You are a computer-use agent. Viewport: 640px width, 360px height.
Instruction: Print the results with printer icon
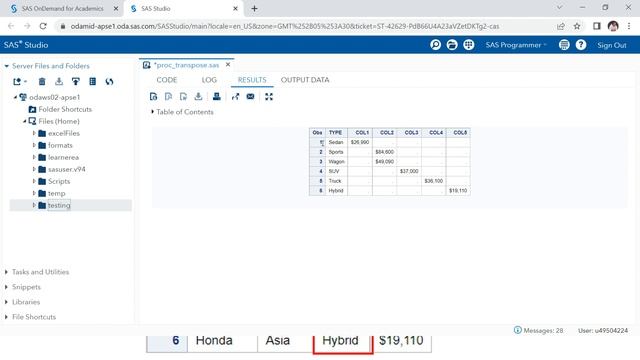[x=217, y=97]
